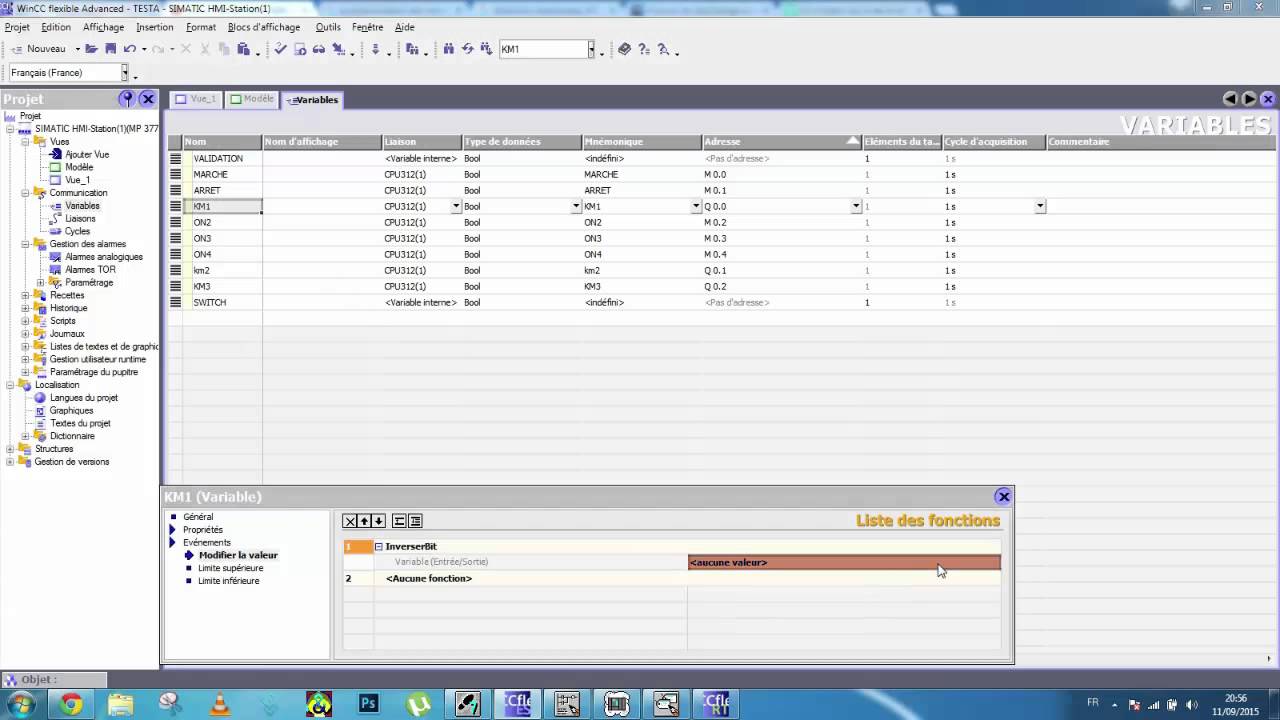The width and height of the screenshot is (1280, 720).
Task: Select row handle of MARCHE variable
Action: (175, 174)
